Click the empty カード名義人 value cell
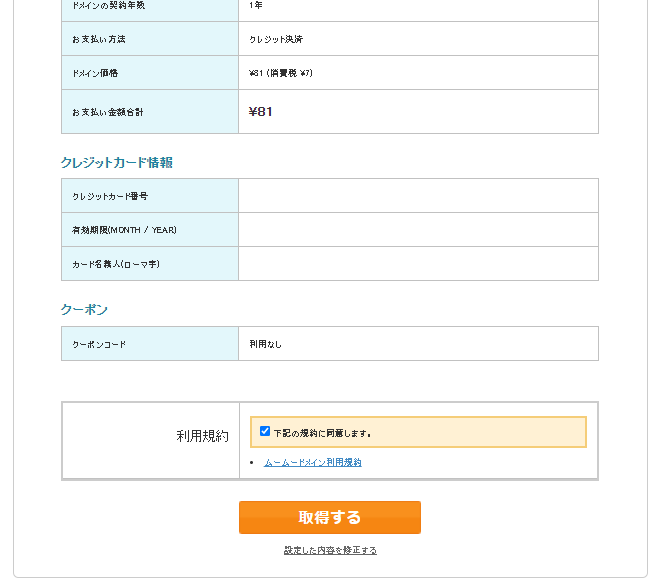Screen dimensions: 671x585 [x=419, y=264]
